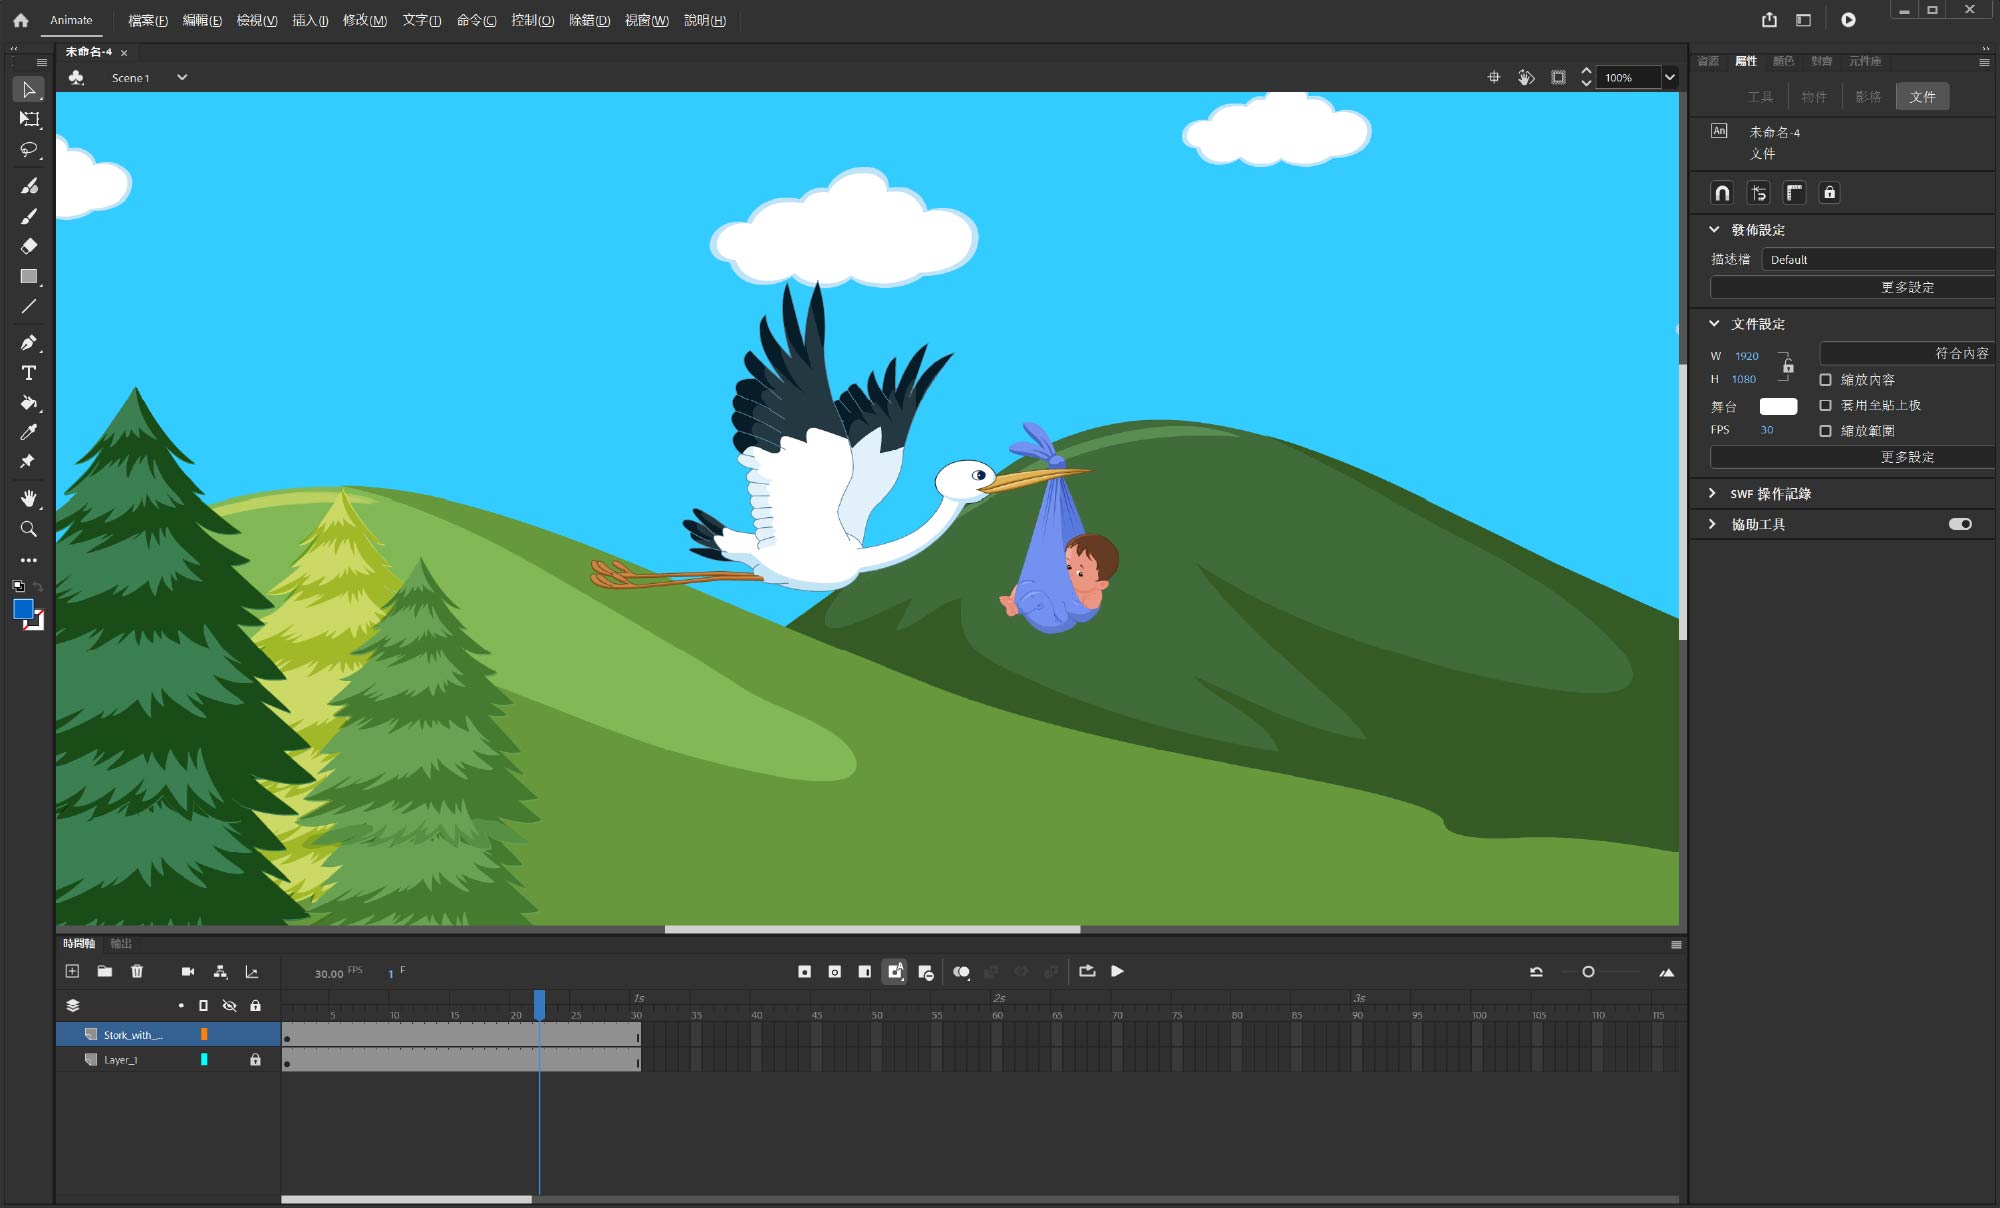Check the 套用至貼上板 option
Image resolution: width=2000 pixels, height=1208 pixels.
[1825, 405]
